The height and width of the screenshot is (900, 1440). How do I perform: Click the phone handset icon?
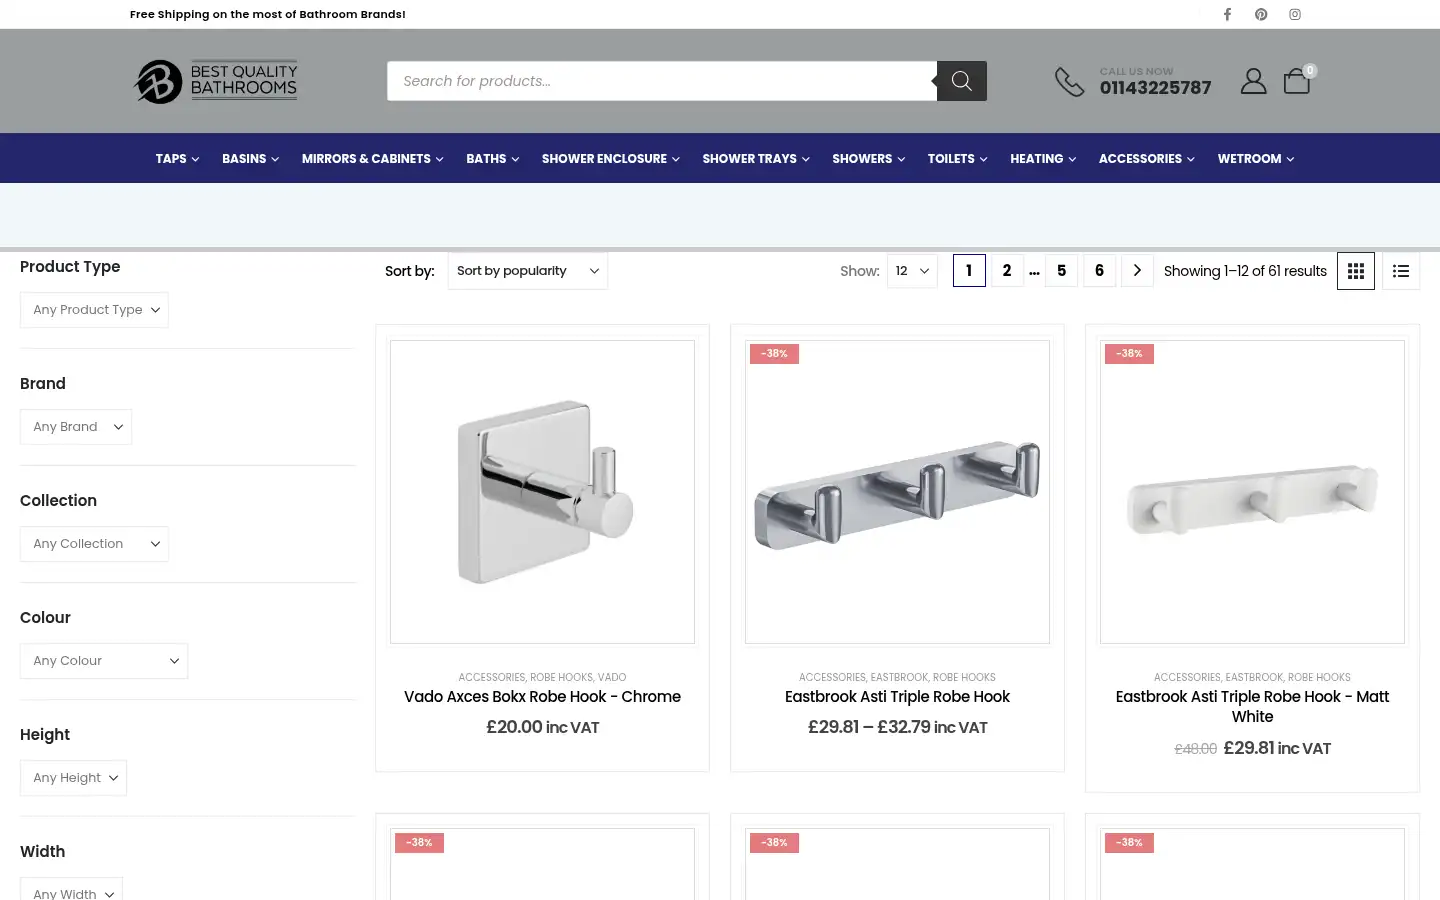[1069, 82]
